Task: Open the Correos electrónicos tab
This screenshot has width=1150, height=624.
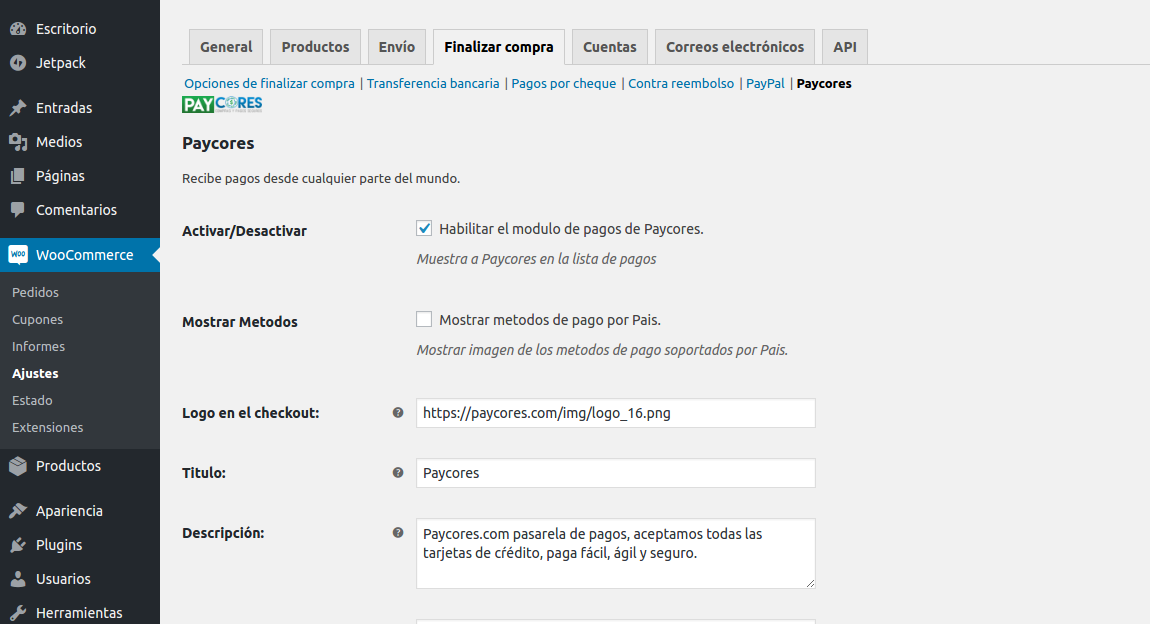Action: pyautogui.click(x=735, y=47)
